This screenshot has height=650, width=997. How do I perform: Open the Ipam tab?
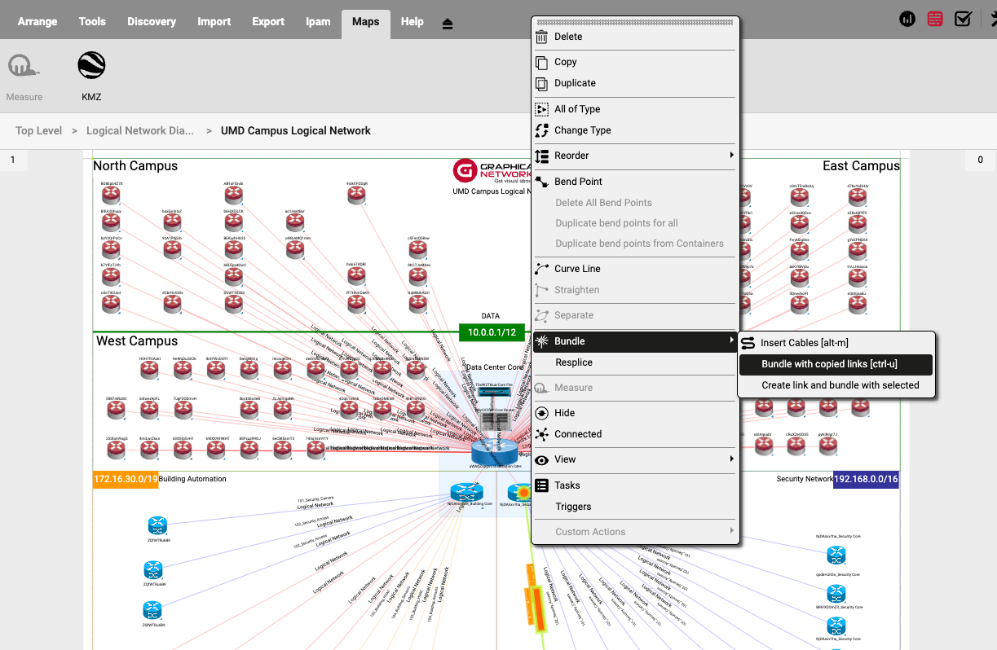pos(318,22)
